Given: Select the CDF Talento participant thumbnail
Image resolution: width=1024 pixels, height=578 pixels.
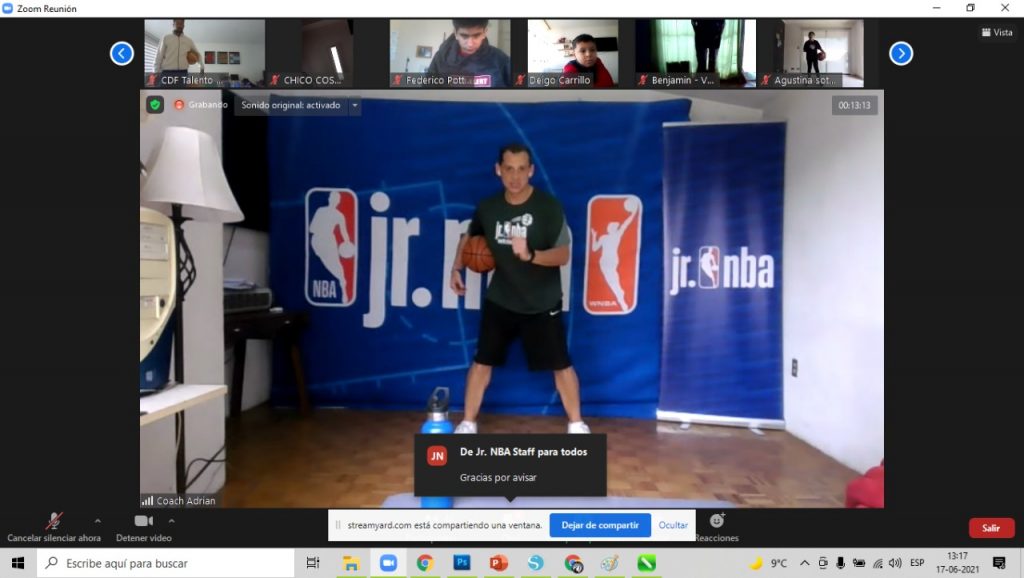Looking at the screenshot, I should click(204, 54).
